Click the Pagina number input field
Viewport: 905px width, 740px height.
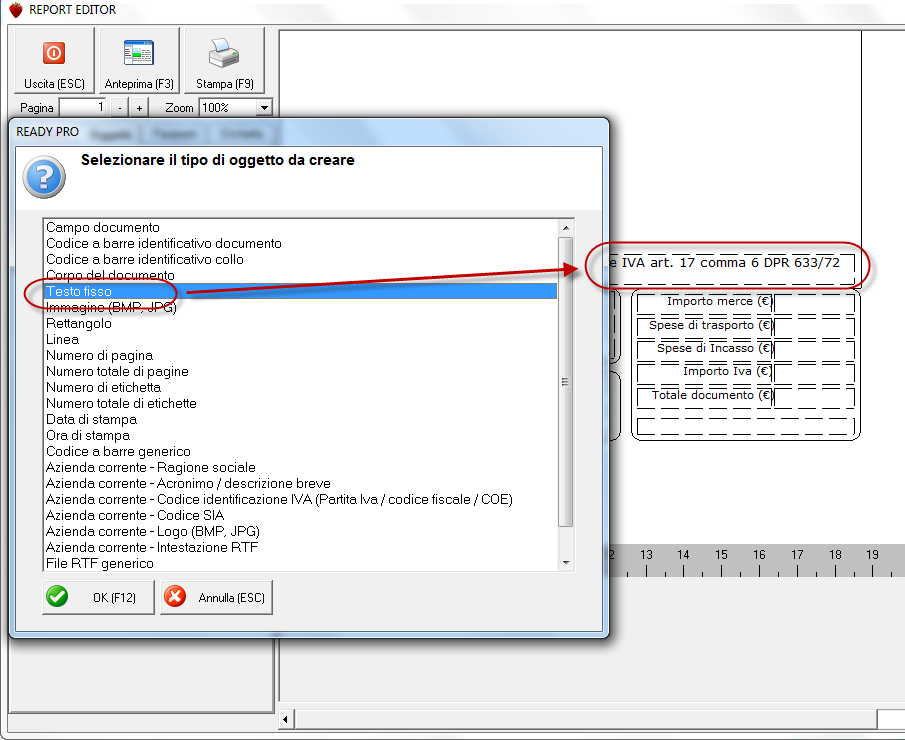point(83,107)
